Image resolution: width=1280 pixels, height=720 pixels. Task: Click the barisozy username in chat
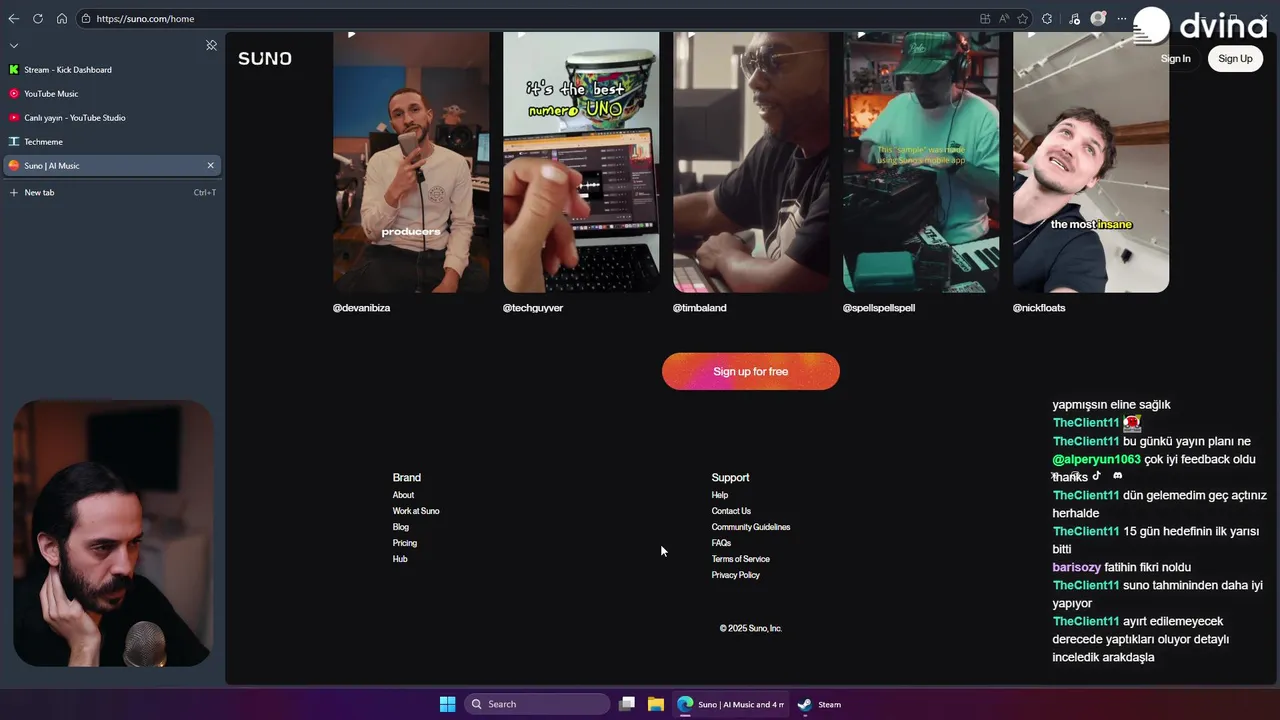click(1076, 567)
